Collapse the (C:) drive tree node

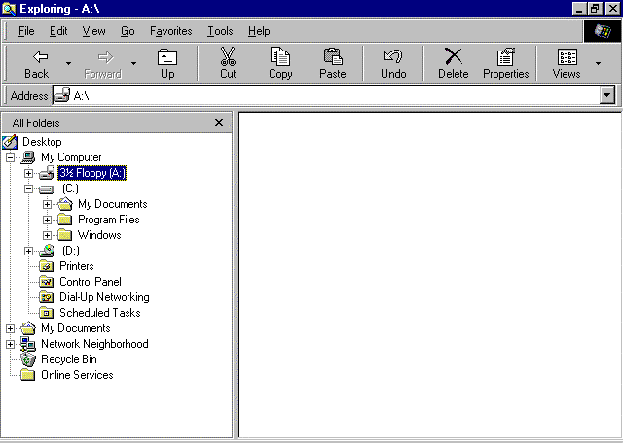[x=28, y=188]
